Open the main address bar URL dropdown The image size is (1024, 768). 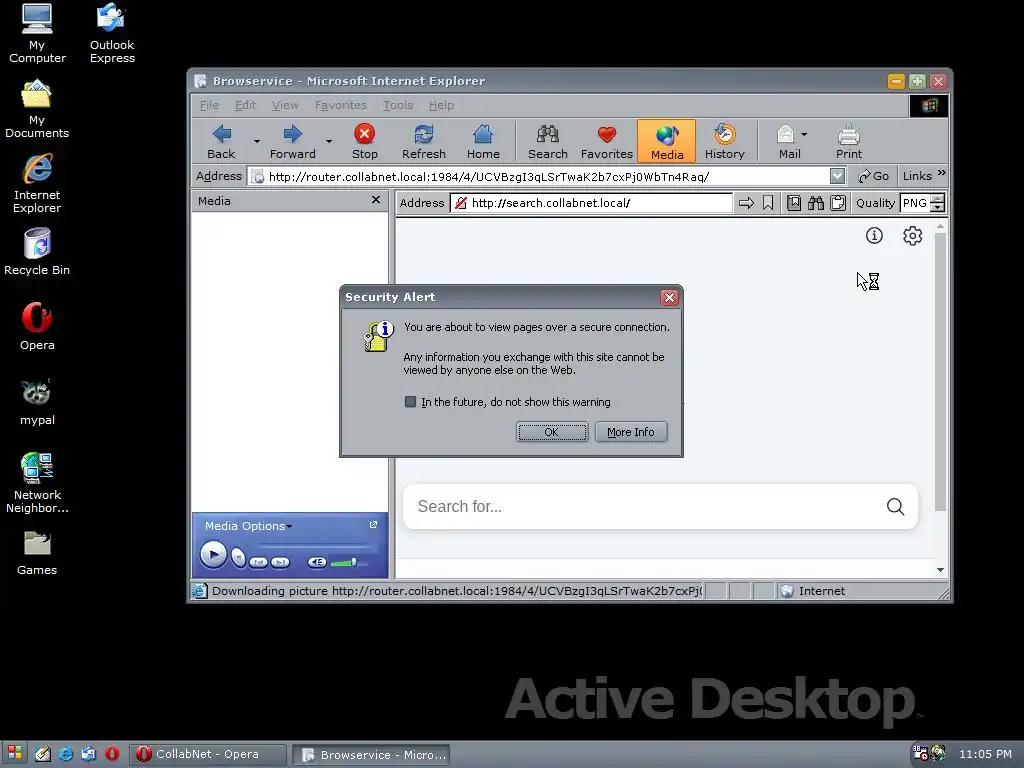point(837,176)
